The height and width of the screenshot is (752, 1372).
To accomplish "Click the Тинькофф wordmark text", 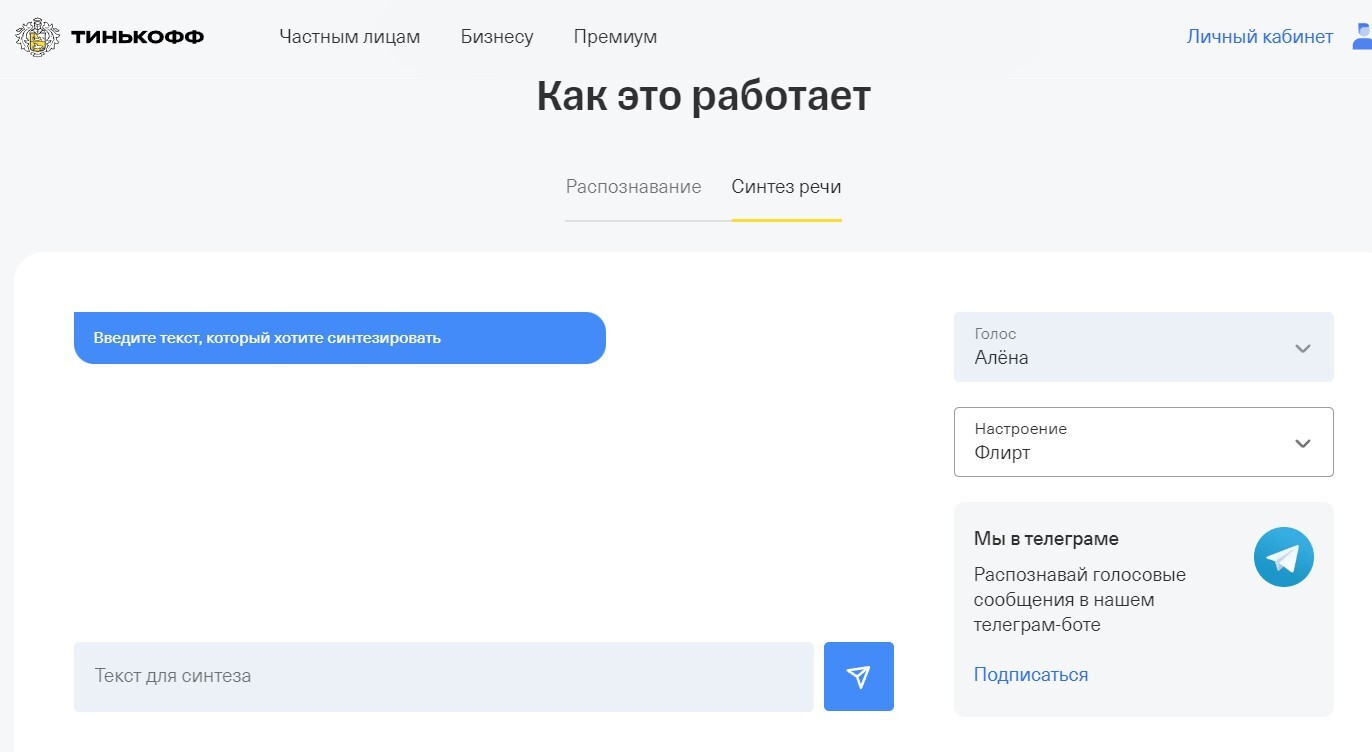I will click(x=137, y=38).
